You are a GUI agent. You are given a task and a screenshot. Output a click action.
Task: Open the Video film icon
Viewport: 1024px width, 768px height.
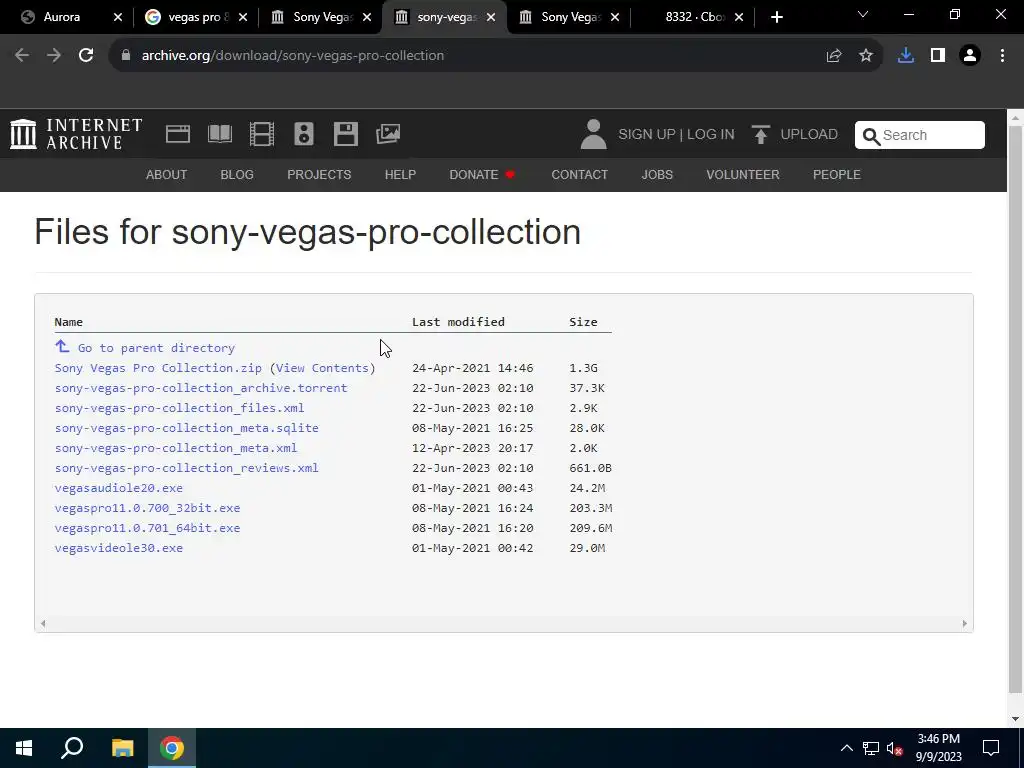tap(262, 134)
